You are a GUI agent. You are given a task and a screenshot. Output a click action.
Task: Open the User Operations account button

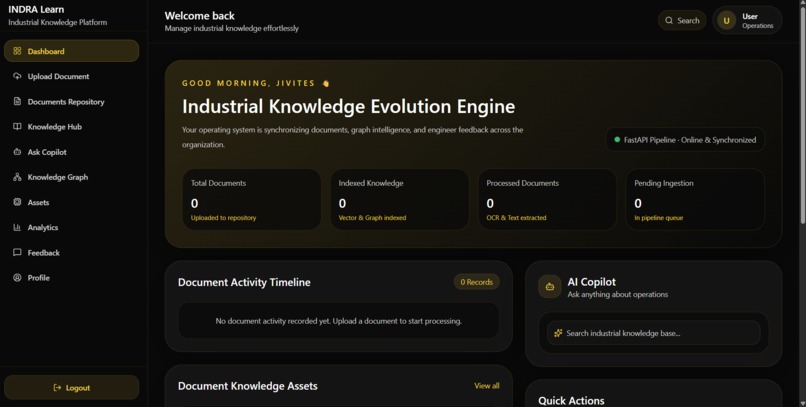click(x=747, y=21)
